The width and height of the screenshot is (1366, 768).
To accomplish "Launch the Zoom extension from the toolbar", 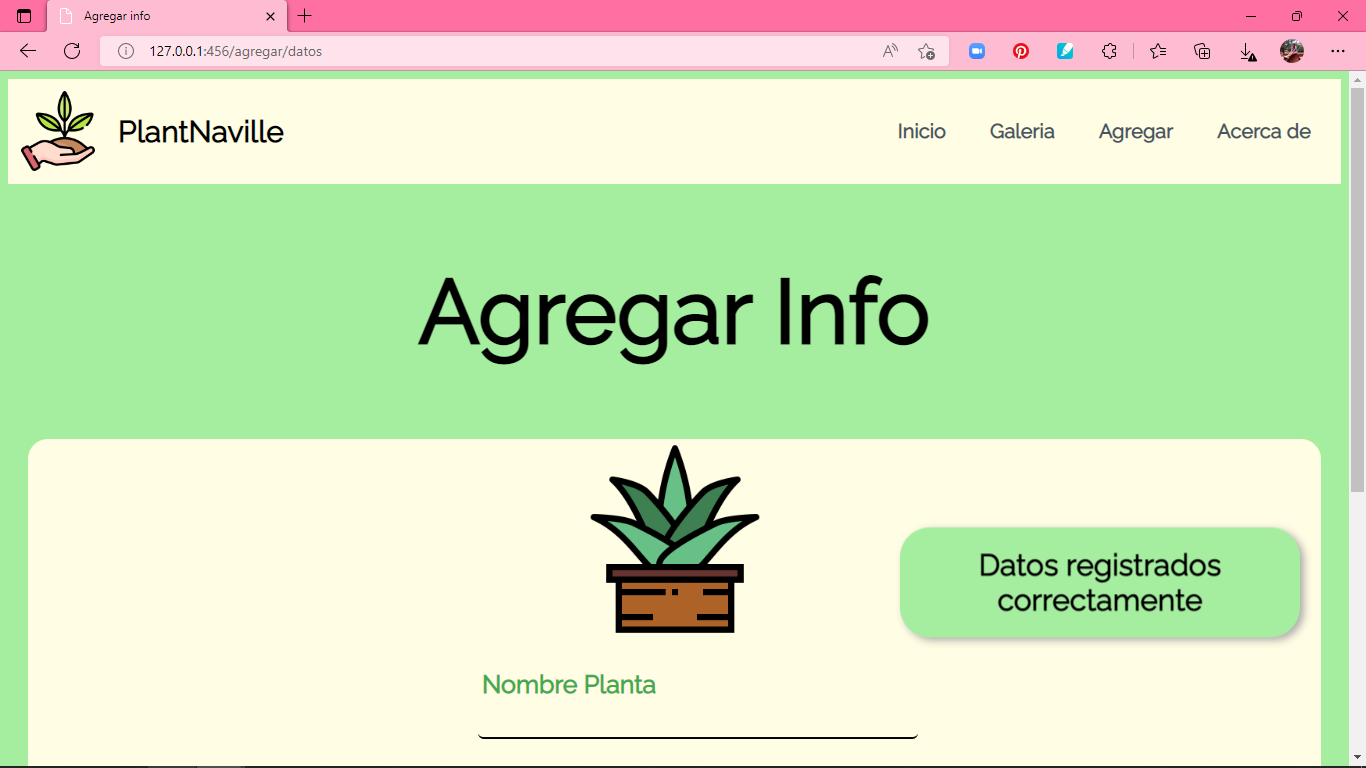I will 976,51.
